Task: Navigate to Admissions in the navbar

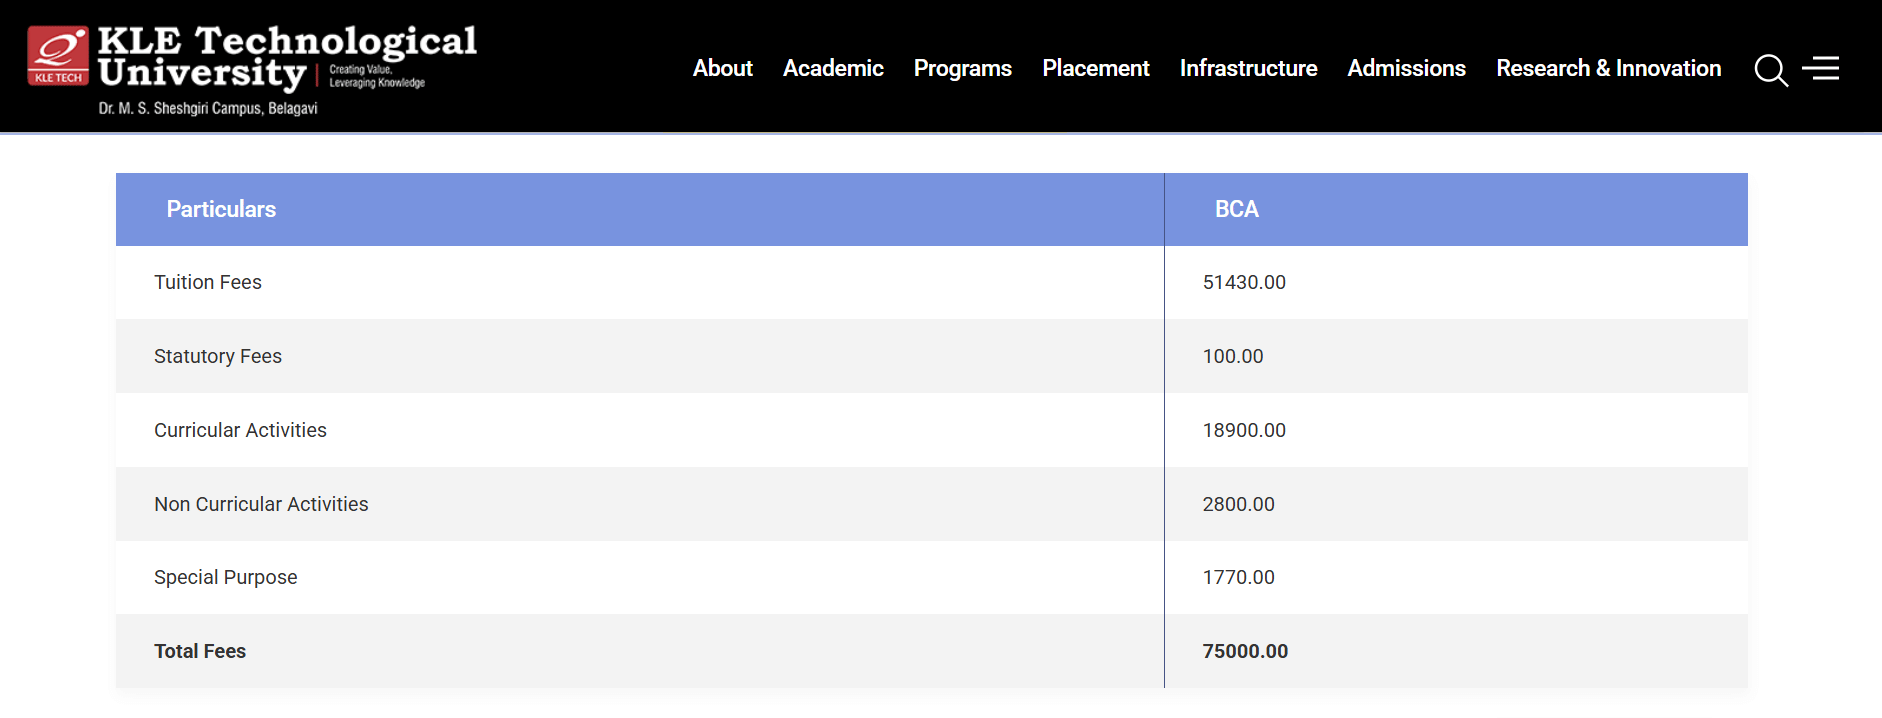Action: click(1406, 68)
